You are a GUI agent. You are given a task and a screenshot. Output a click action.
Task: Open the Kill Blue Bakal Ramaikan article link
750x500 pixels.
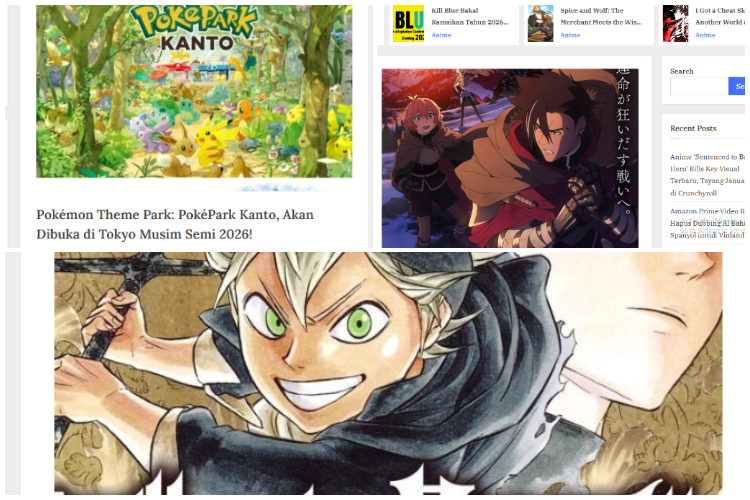click(470, 16)
